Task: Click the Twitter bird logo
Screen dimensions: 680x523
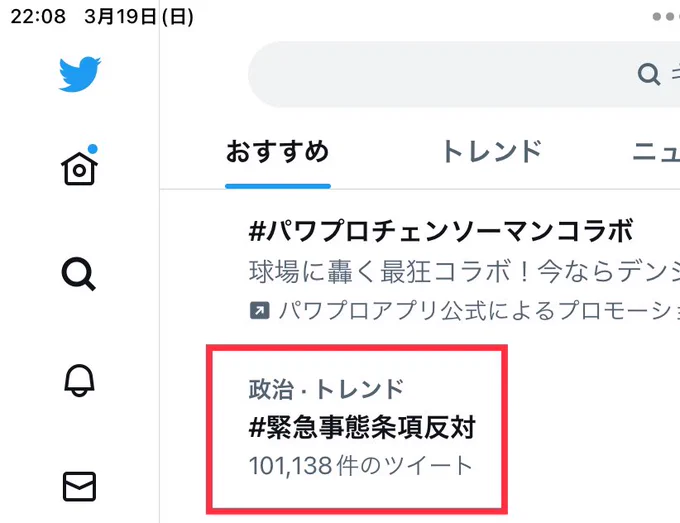Action: coord(80,74)
